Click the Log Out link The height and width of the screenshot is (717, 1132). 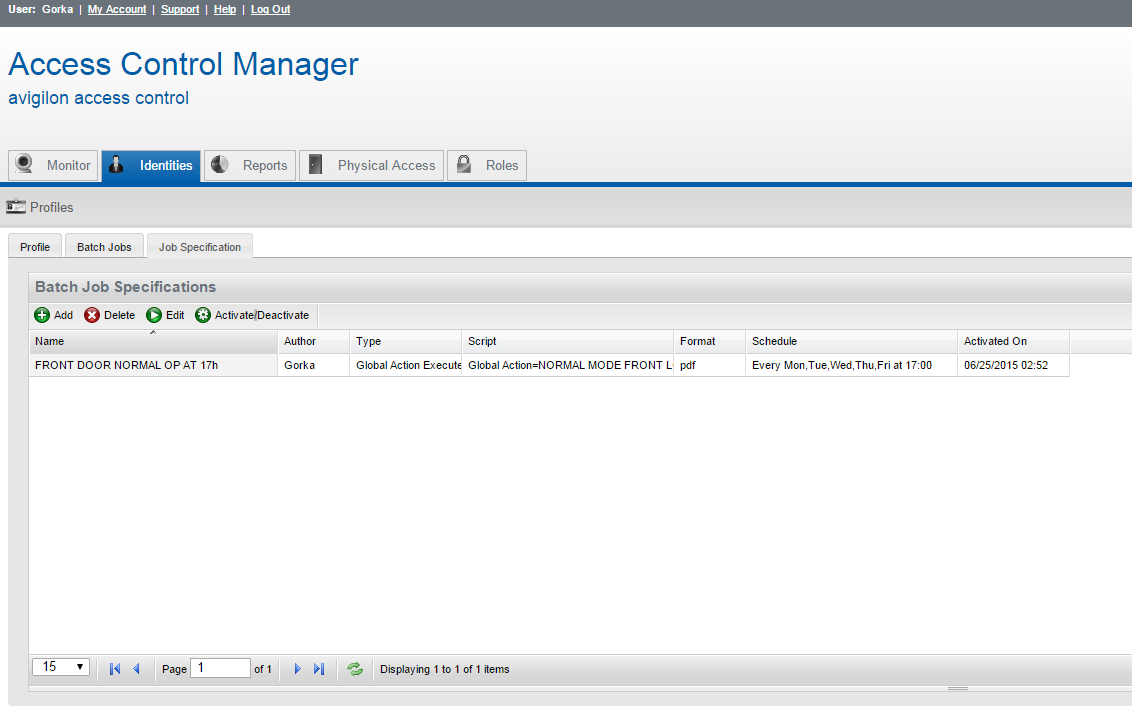270,9
